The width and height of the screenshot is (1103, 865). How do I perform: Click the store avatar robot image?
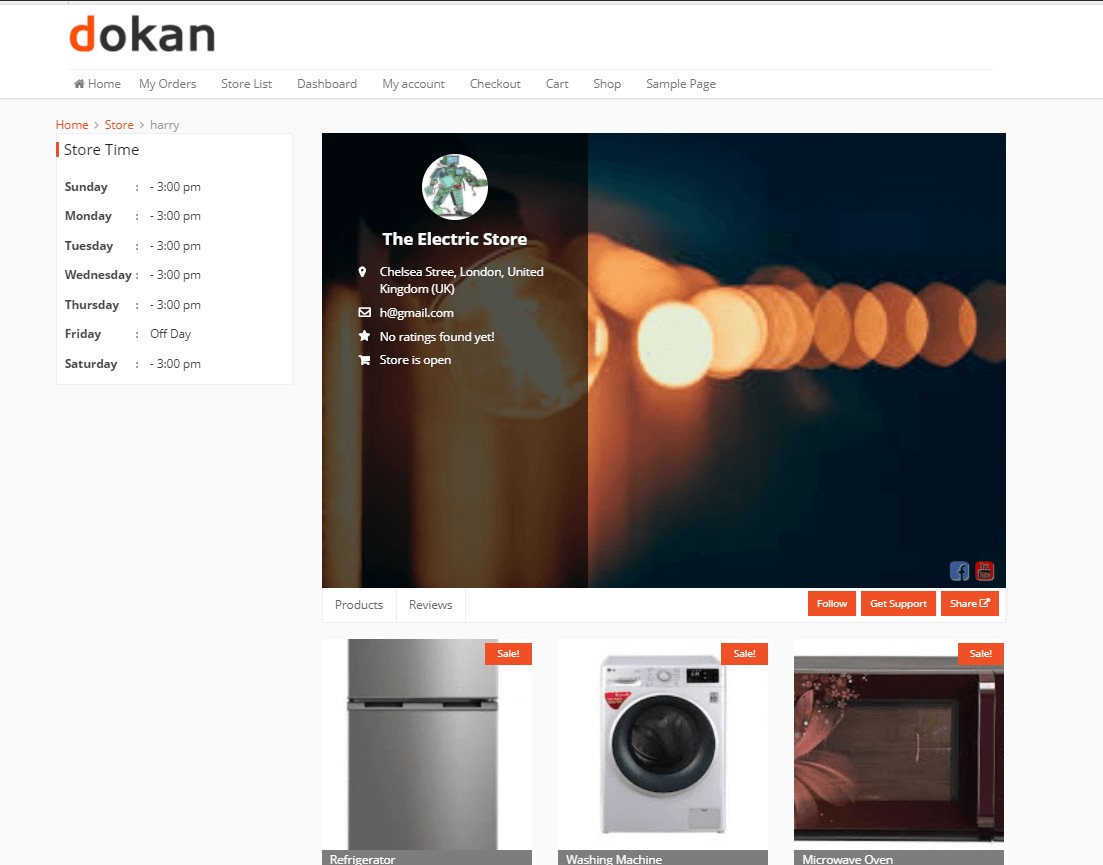pos(455,186)
